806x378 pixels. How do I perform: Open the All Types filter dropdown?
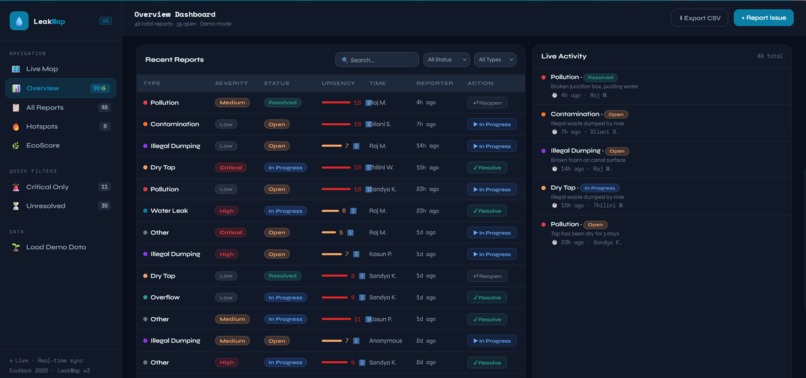tap(495, 60)
